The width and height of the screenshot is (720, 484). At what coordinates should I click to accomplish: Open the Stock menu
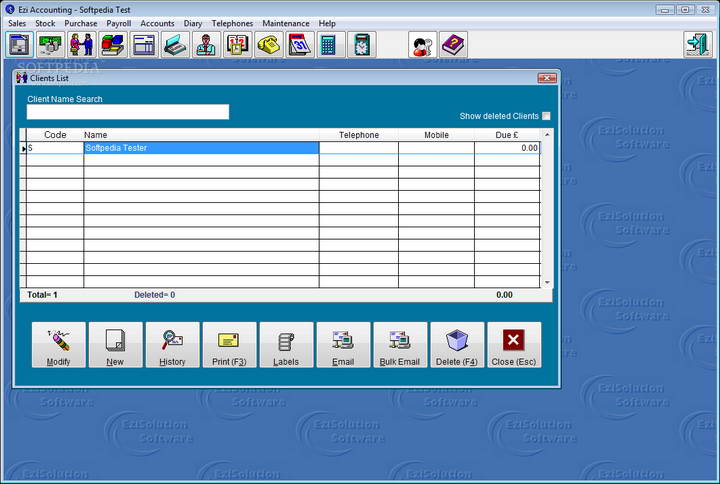[x=45, y=23]
